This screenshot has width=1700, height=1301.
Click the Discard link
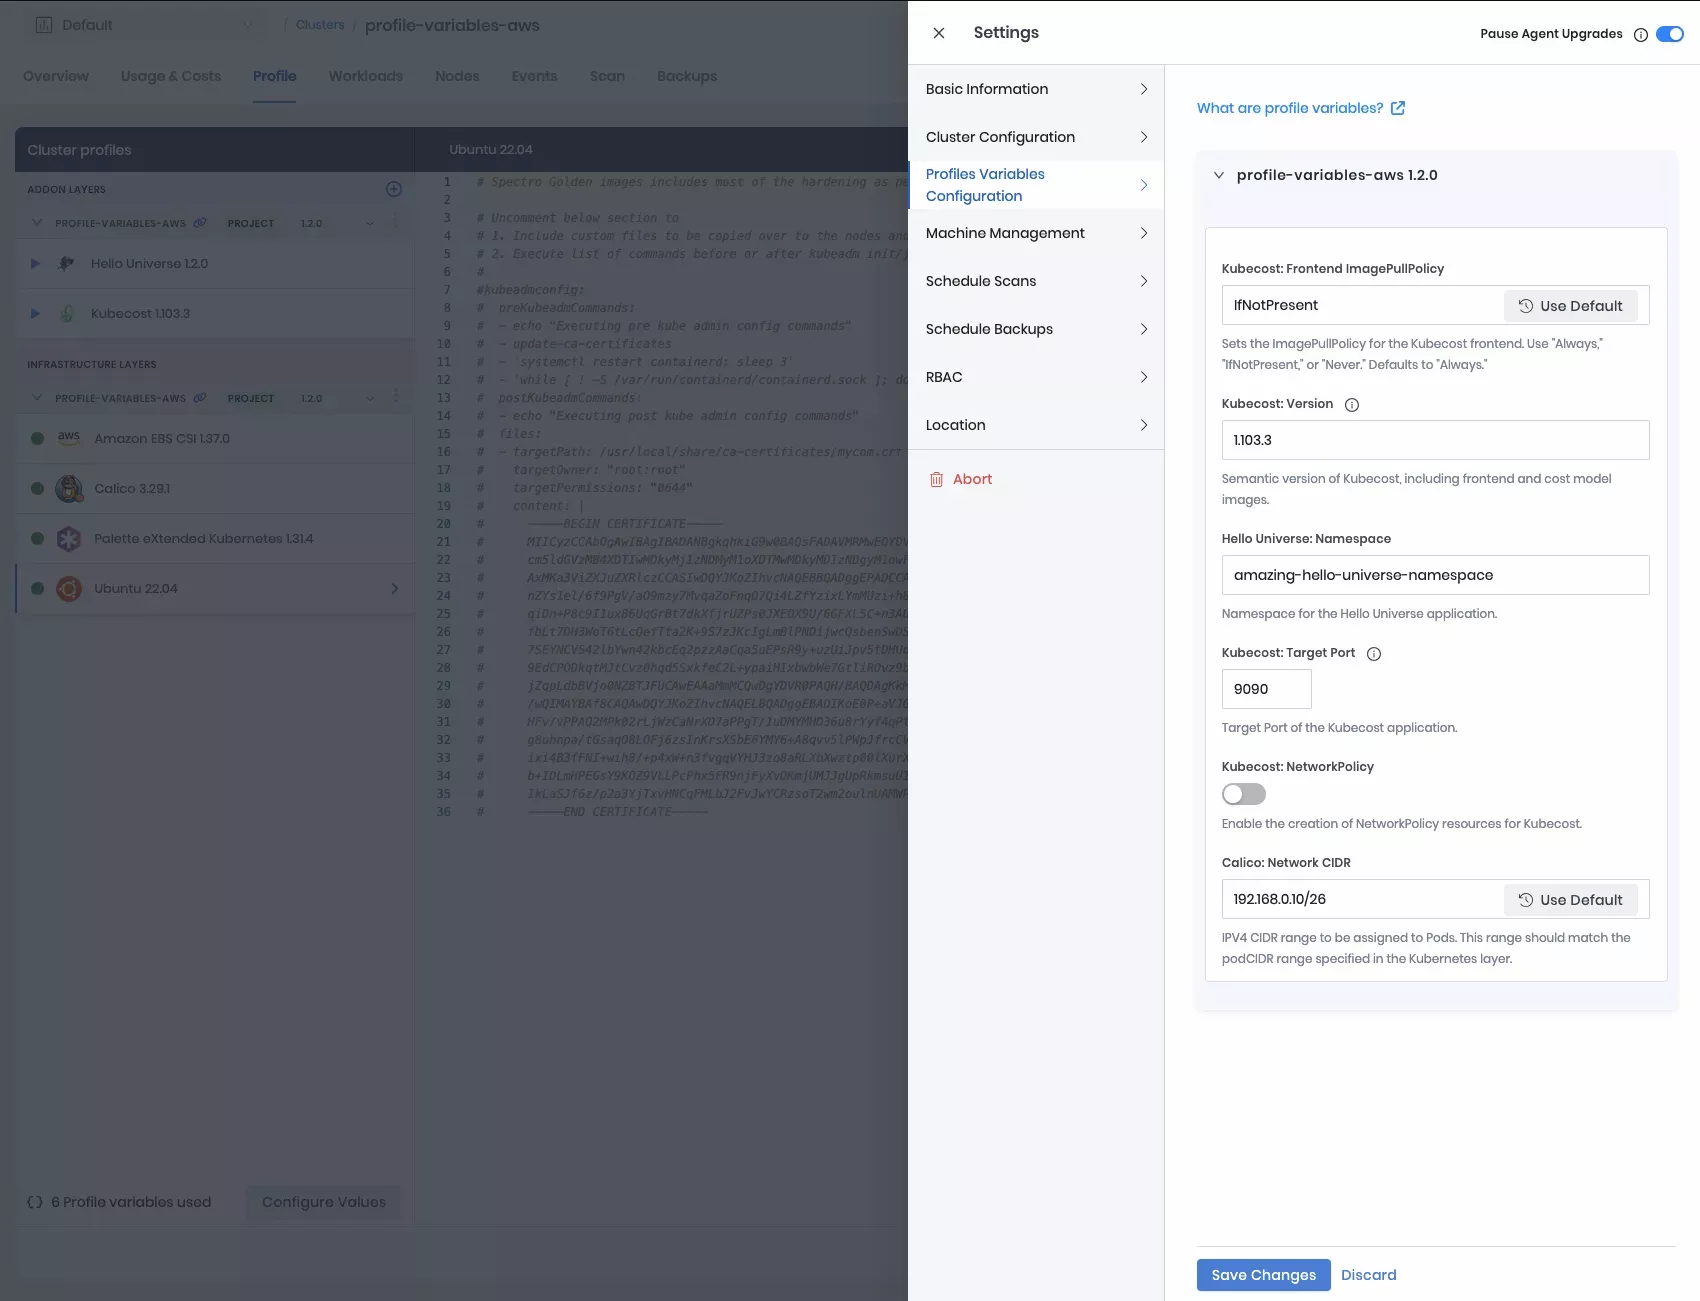pos(1368,1275)
